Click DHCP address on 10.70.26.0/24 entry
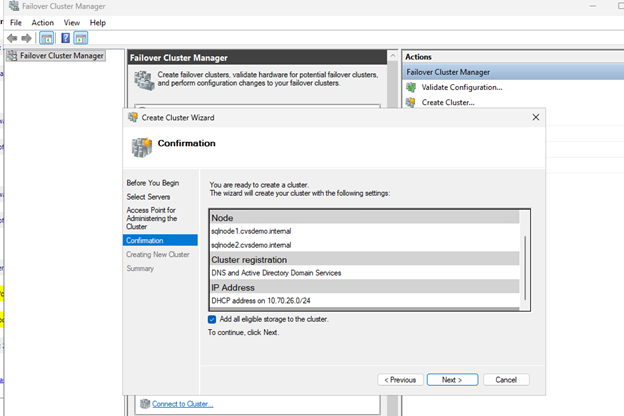Screen dimensions: 624x416 (261, 301)
